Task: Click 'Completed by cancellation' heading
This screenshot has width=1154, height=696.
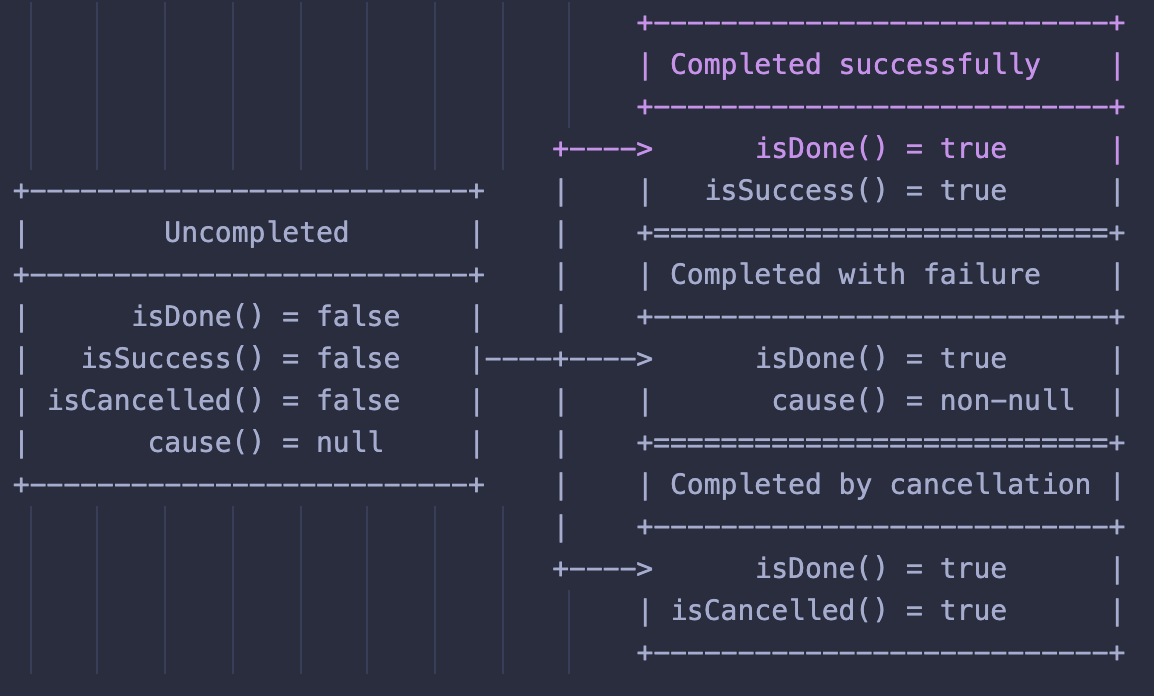Action: 880,485
